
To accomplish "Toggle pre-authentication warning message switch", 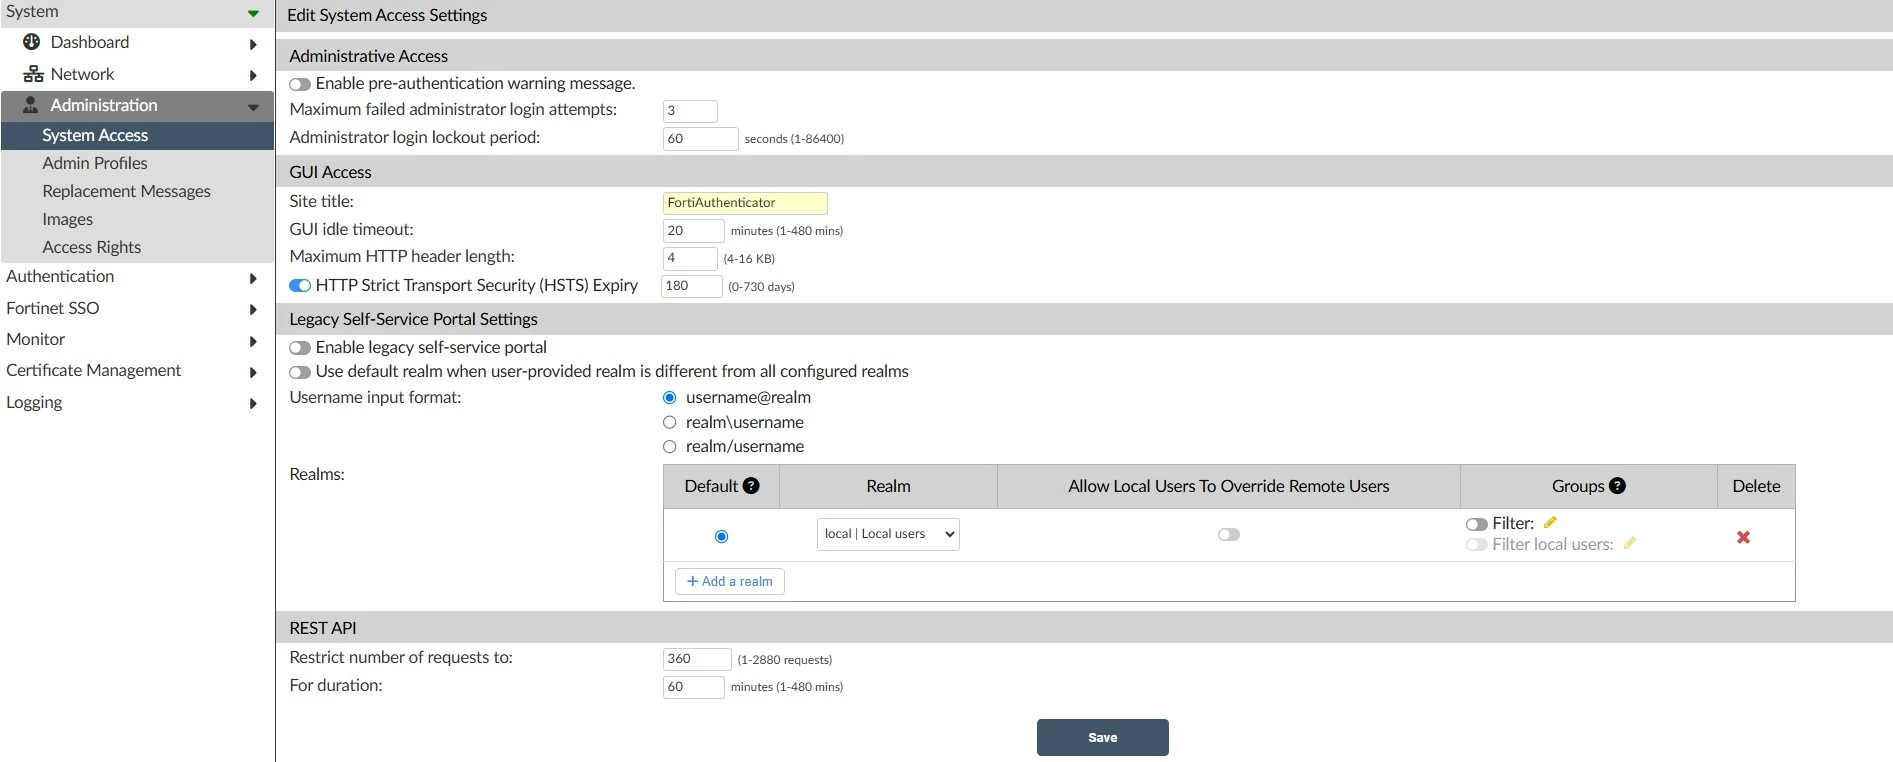I will coord(300,84).
